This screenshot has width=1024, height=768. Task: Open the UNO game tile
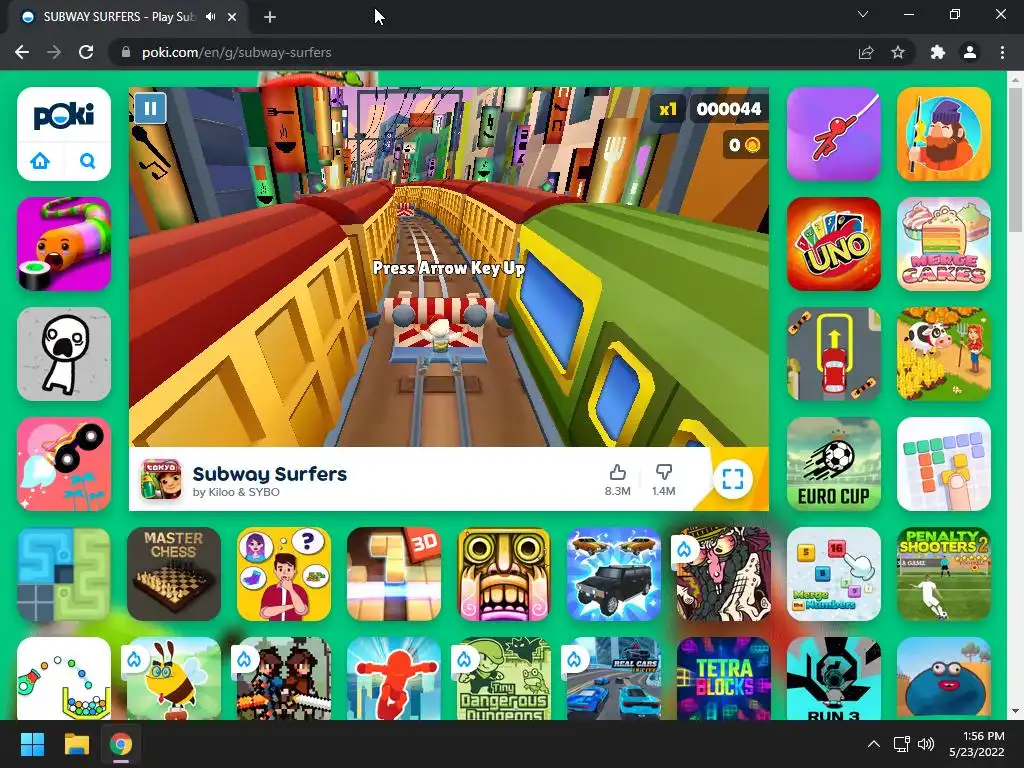[x=833, y=244]
